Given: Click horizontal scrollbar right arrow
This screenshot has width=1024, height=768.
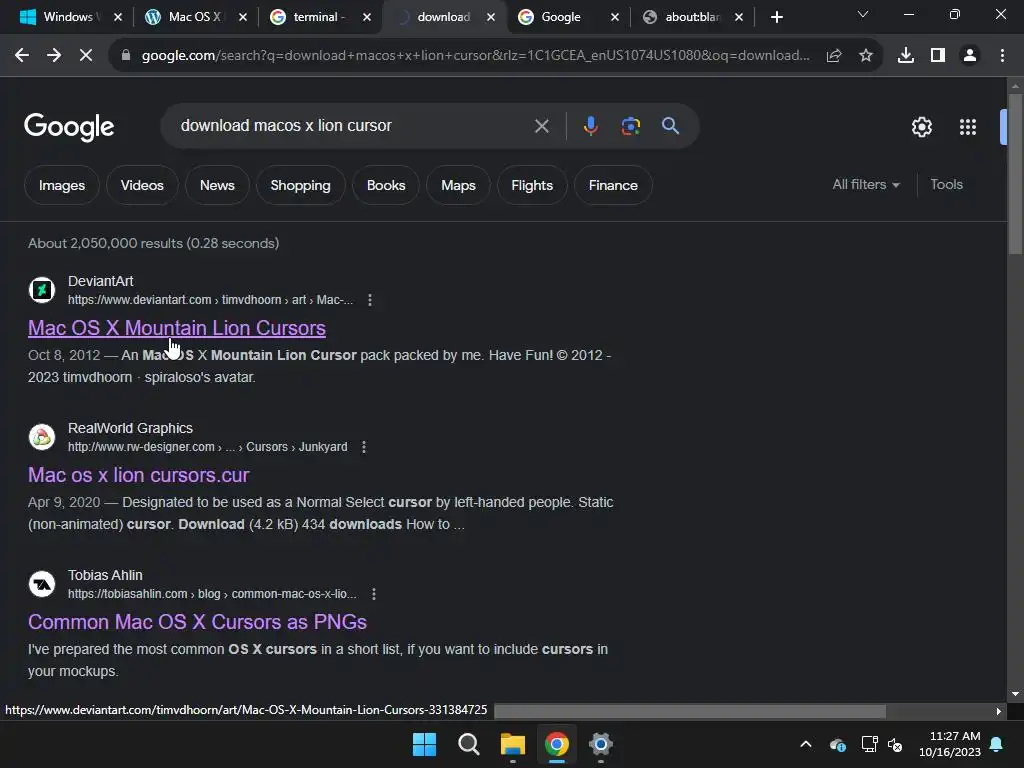Looking at the screenshot, I should (x=999, y=711).
